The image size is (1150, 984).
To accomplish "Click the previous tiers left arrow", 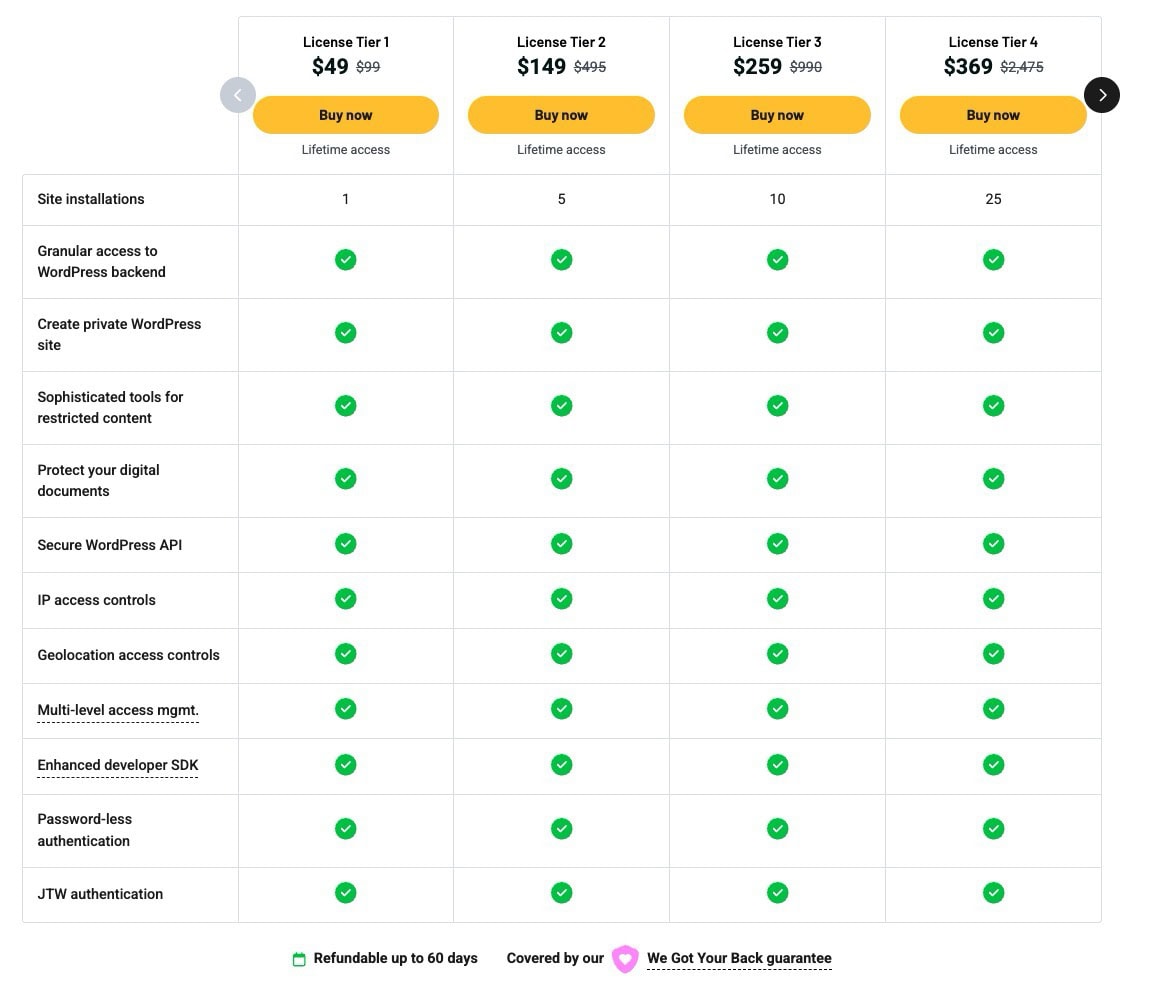I will click(x=238, y=95).
